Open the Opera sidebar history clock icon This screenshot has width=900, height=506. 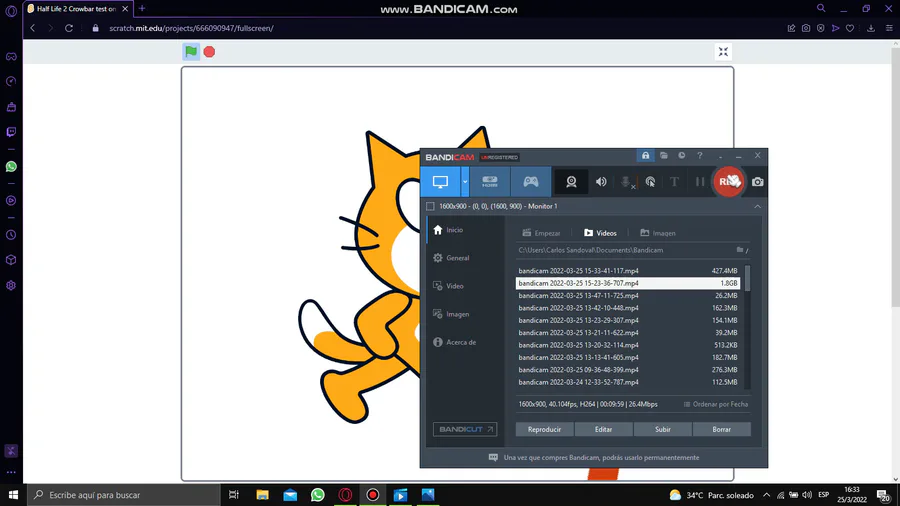click(11, 235)
